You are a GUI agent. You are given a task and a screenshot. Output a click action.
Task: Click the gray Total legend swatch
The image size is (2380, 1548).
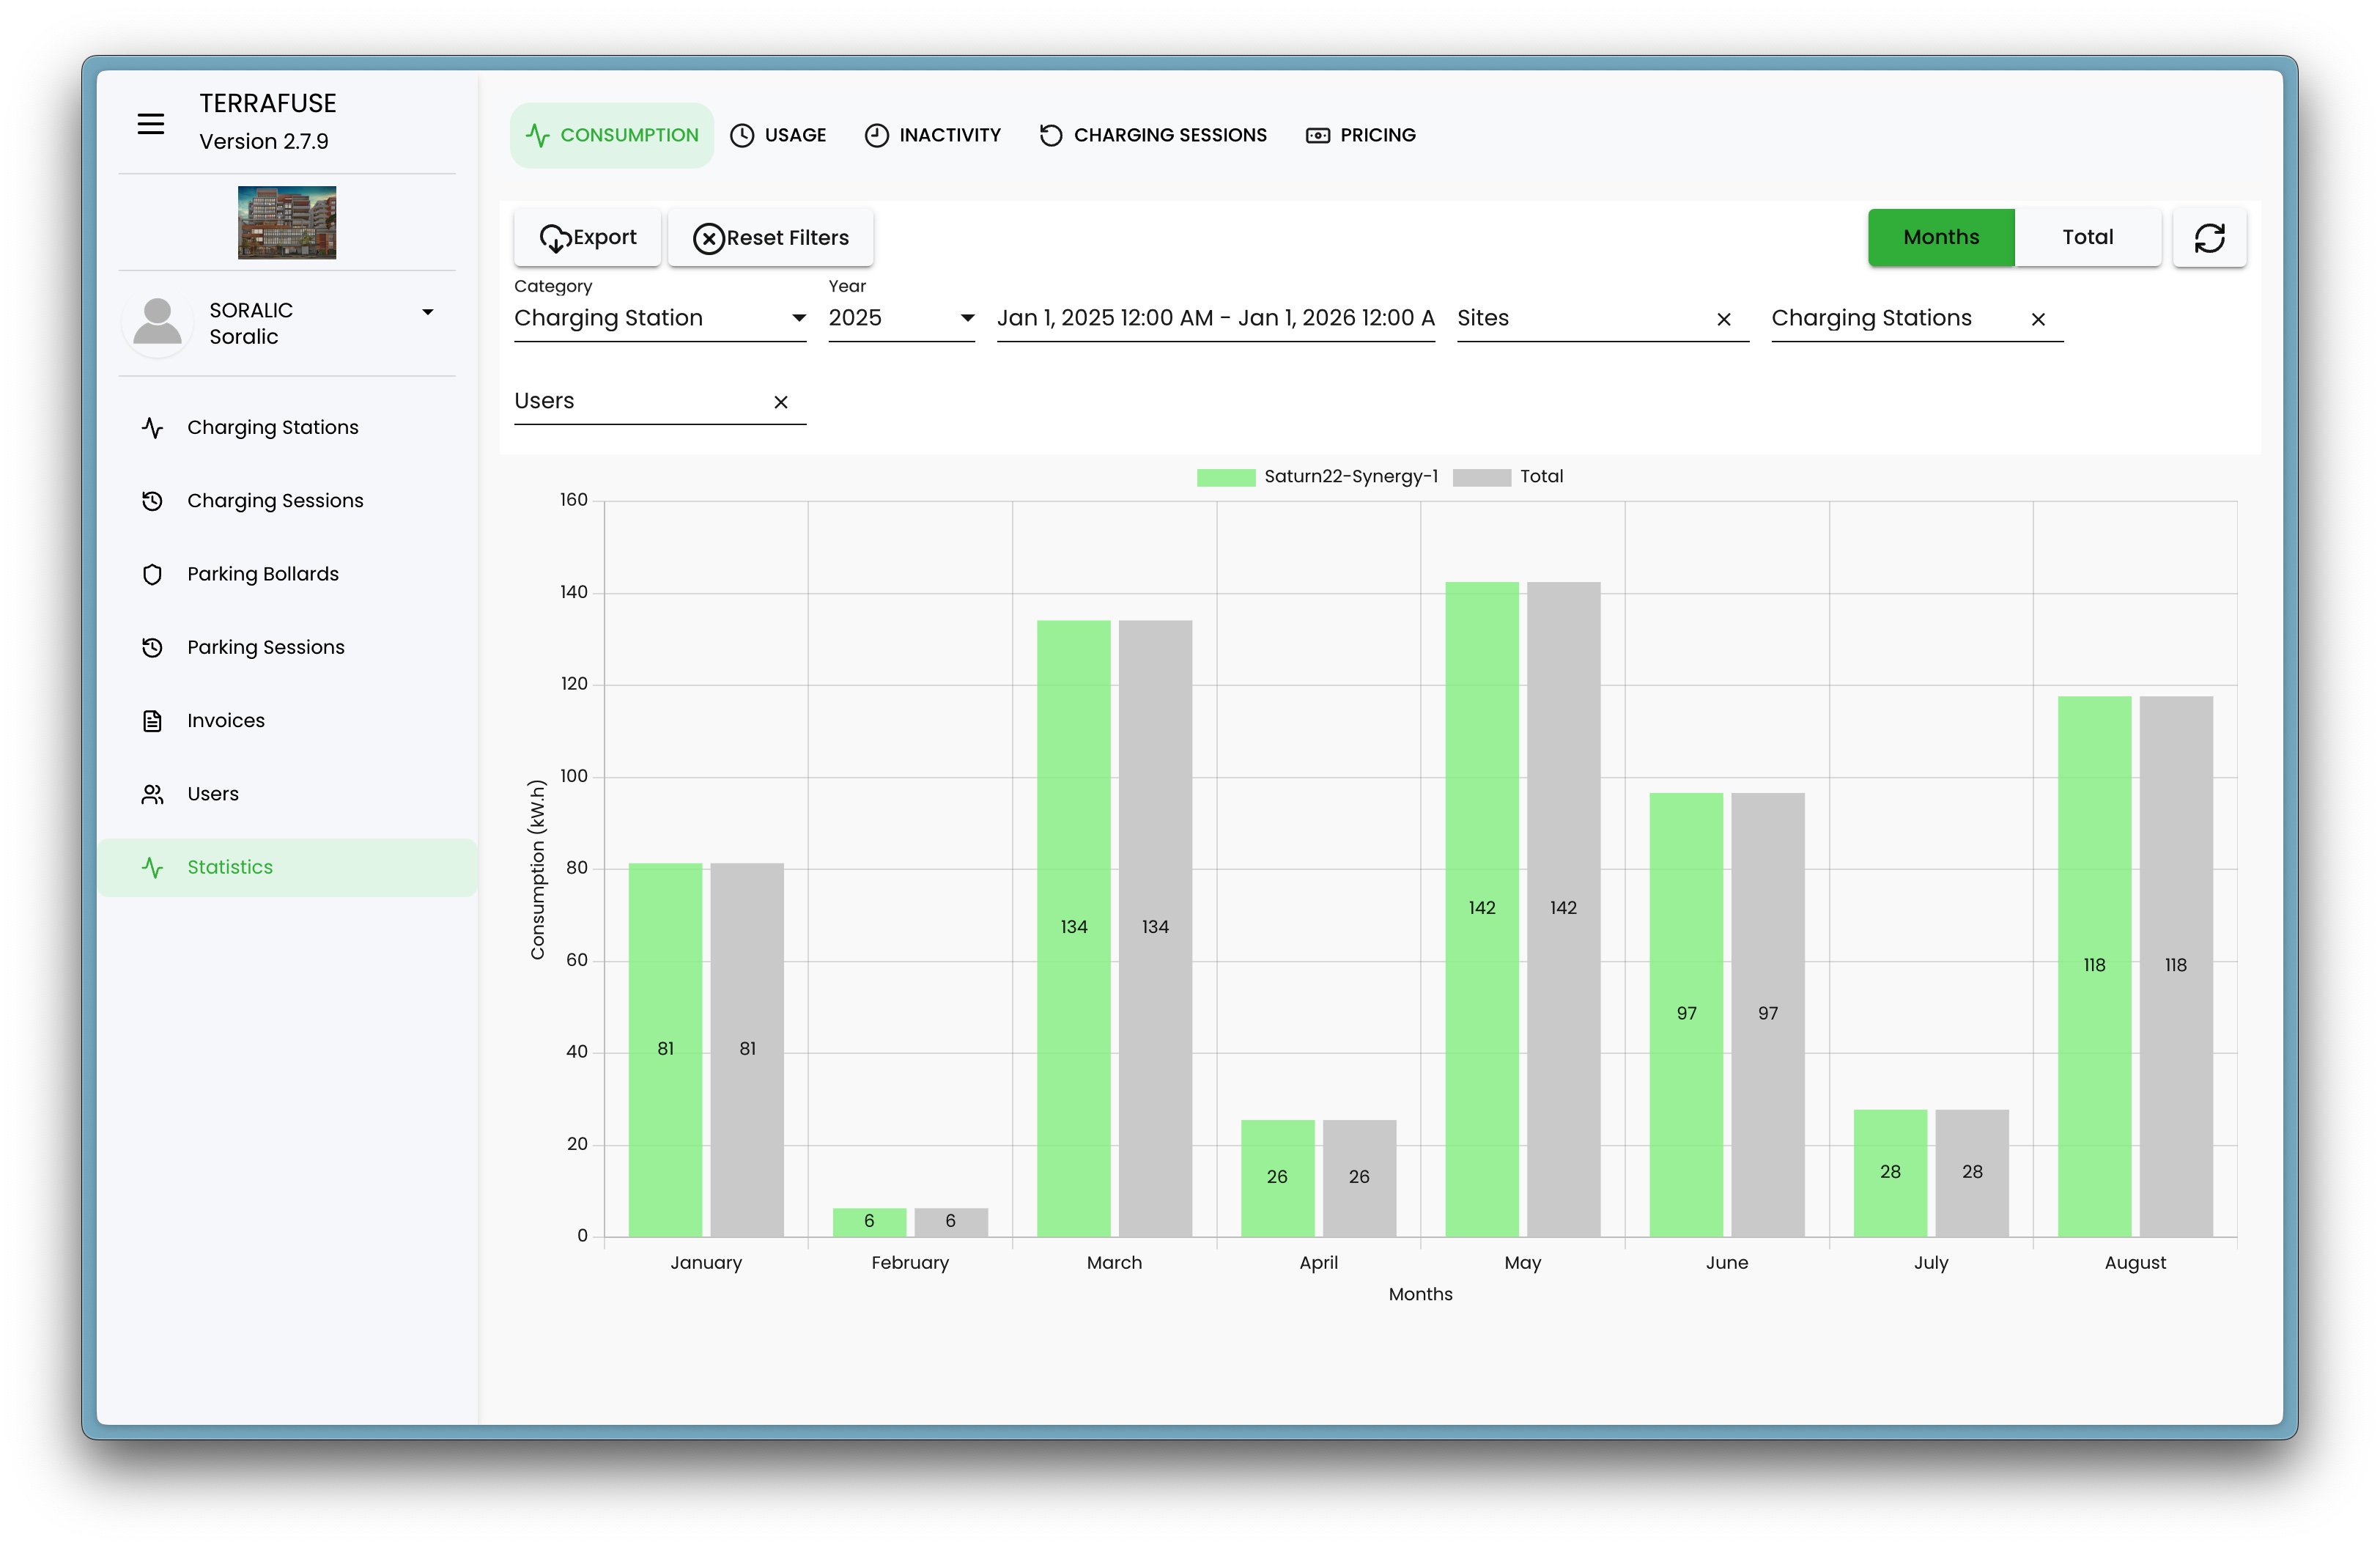[1481, 478]
